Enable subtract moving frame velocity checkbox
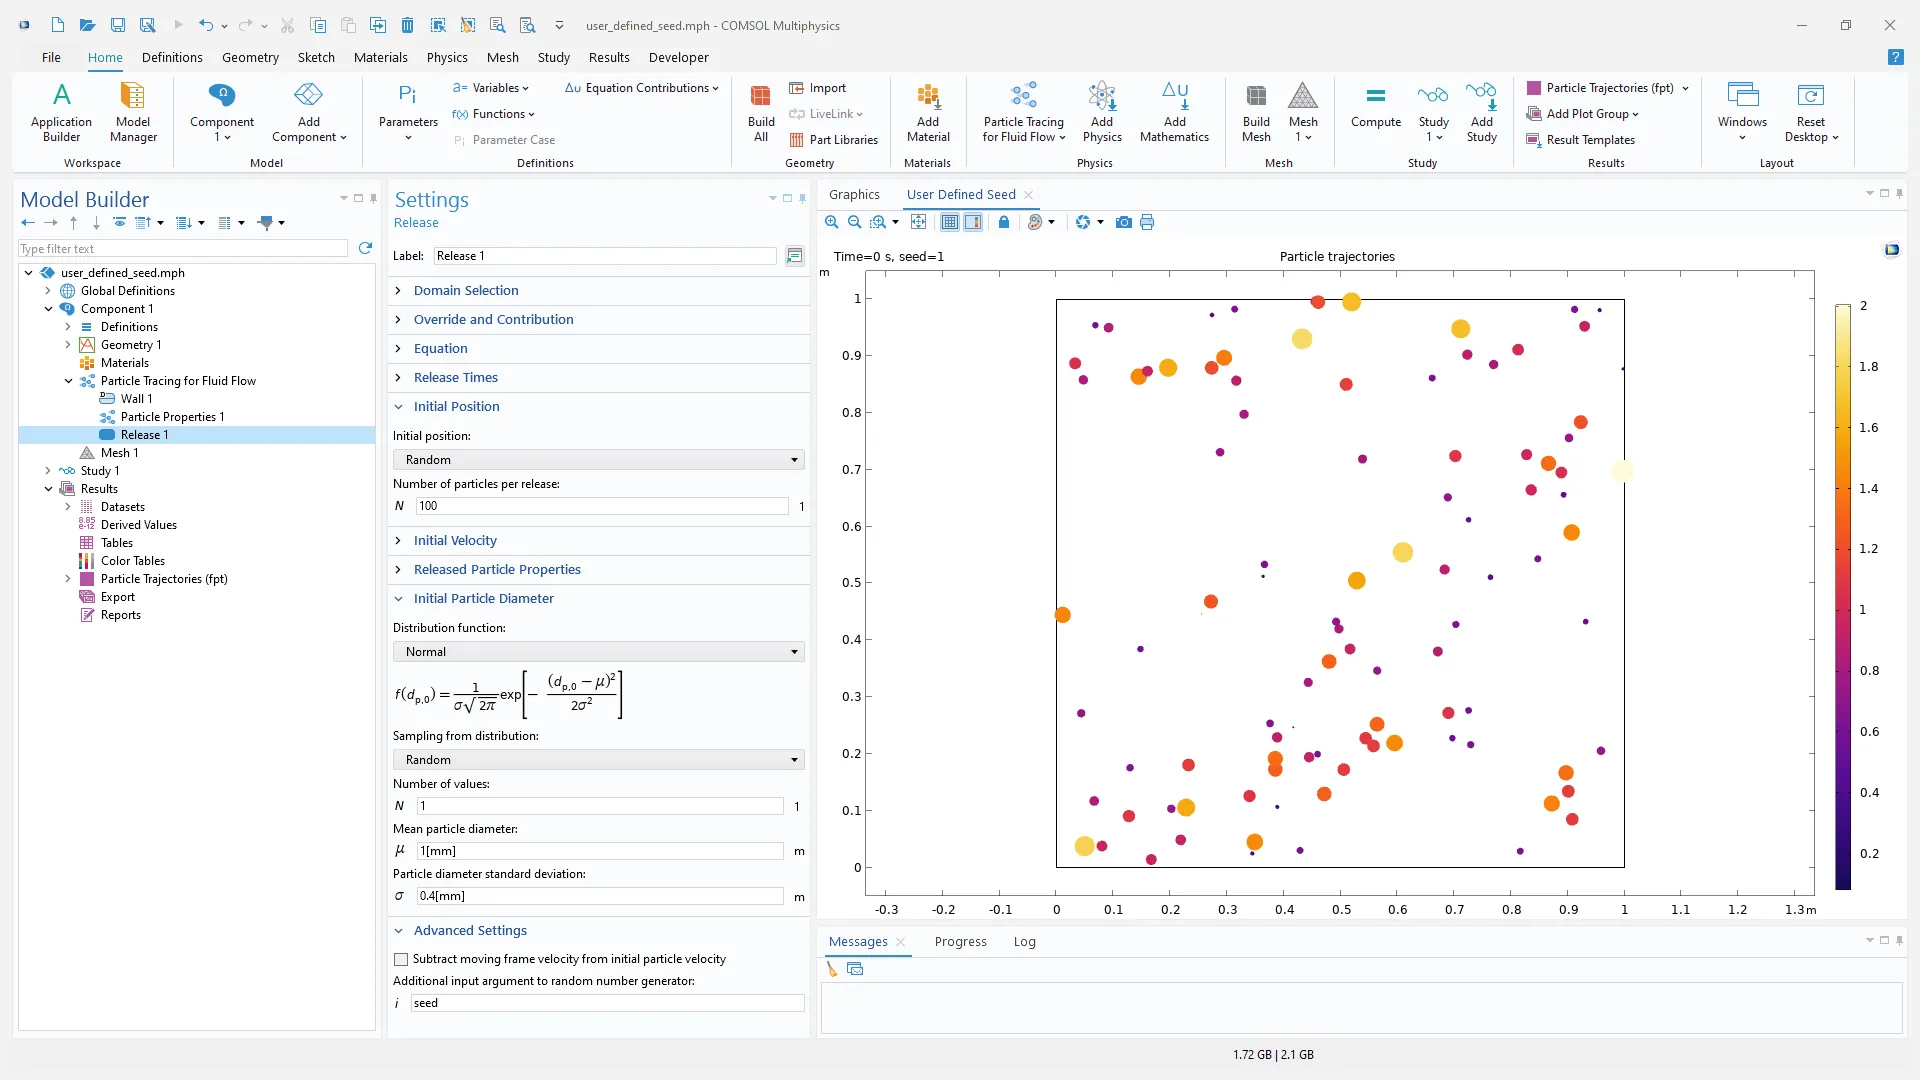The width and height of the screenshot is (1920, 1080). click(x=401, y=959)
